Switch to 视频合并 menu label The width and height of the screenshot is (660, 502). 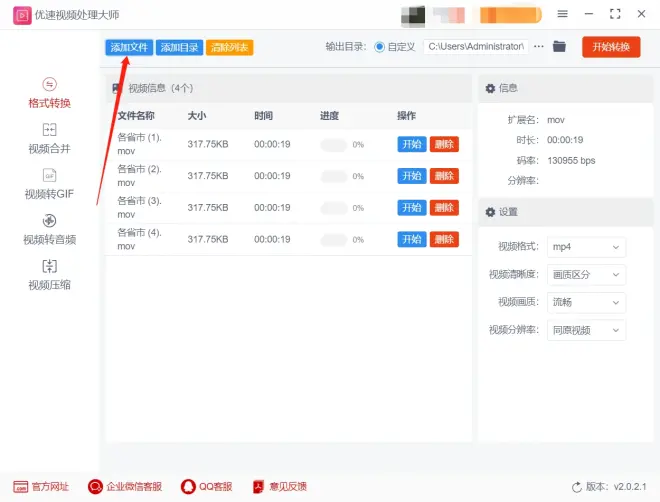click(x=49, y=149)
